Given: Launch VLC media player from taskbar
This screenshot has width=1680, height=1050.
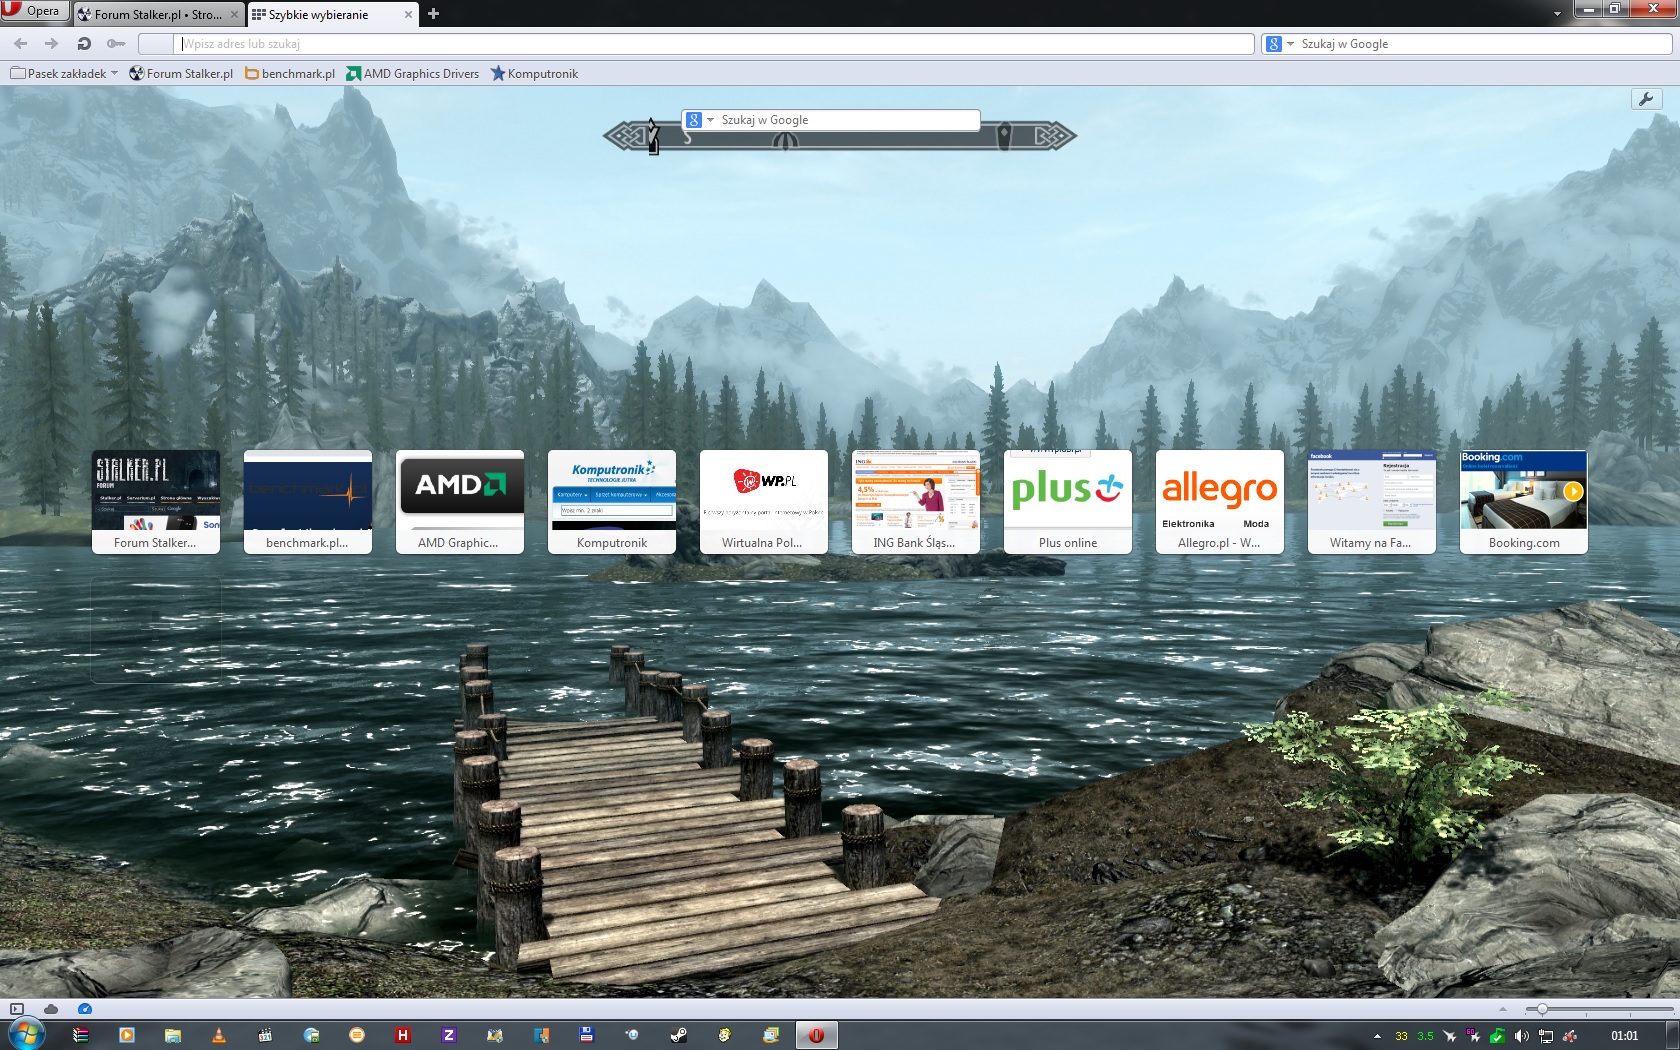Looking at the screenshot, I should point(219,1035).
